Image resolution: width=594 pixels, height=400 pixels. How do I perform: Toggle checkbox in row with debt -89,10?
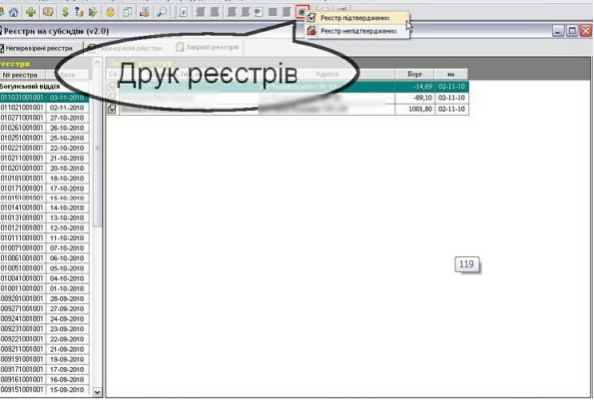[112, 98]
